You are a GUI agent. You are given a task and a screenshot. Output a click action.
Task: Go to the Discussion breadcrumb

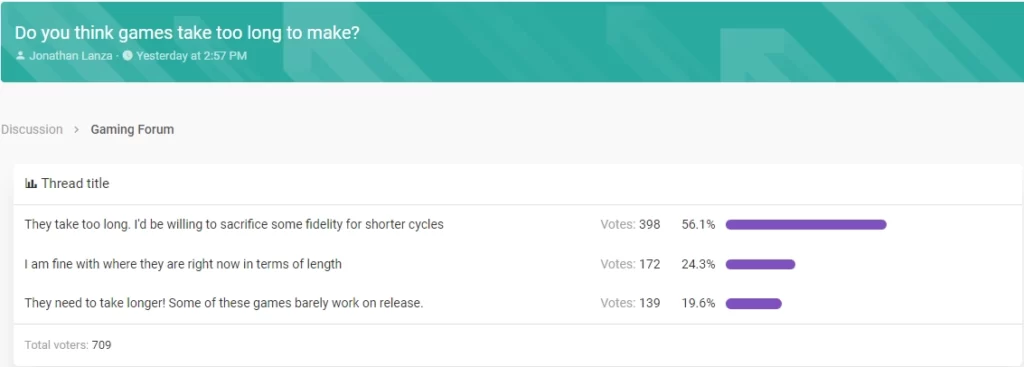(31, 129)
